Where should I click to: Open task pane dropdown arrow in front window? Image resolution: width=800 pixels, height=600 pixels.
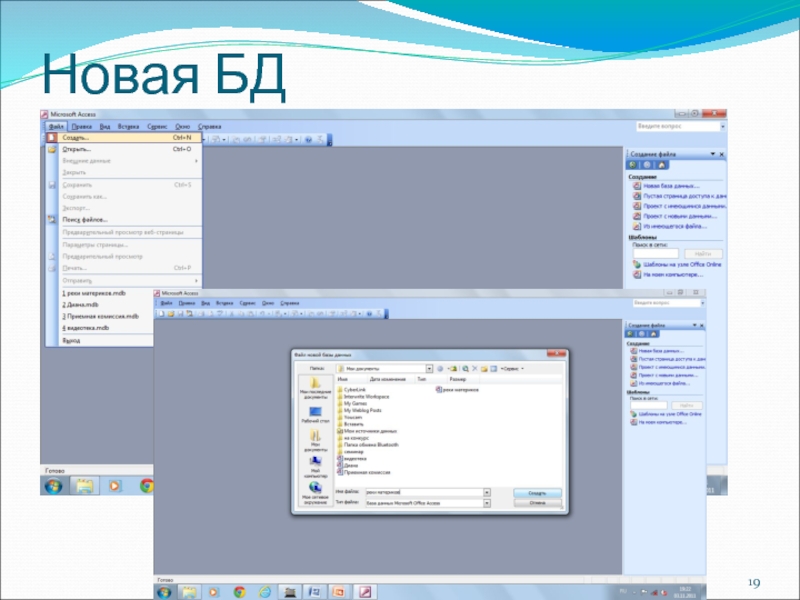(694, 326)
